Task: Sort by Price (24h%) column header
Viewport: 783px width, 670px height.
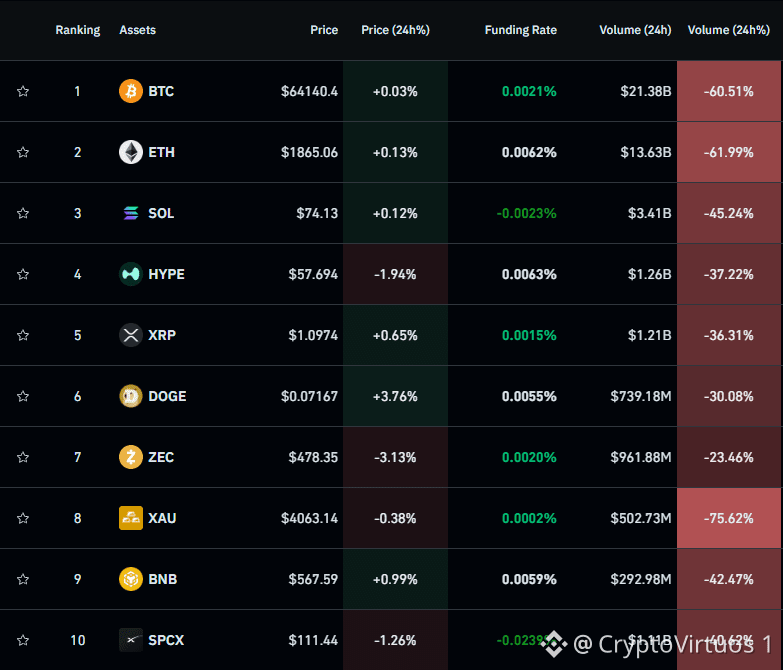Action: click(x=395, y=30)
